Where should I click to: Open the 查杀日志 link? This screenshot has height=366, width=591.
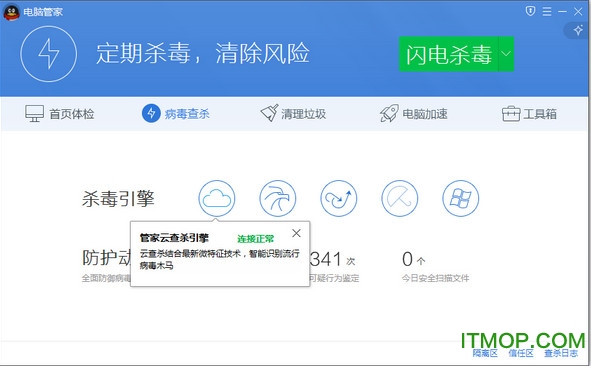click(561, 354)
